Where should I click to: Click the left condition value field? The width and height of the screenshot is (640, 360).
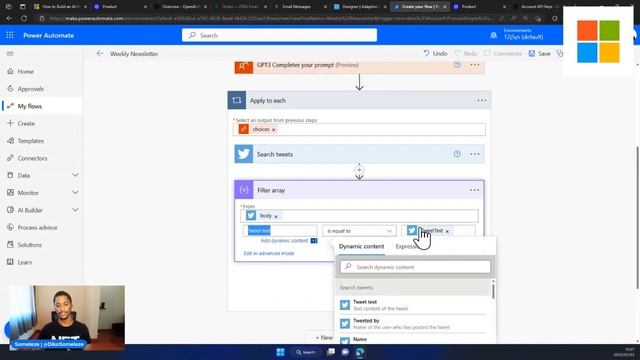pyautogui.click(x=280, y=231)
